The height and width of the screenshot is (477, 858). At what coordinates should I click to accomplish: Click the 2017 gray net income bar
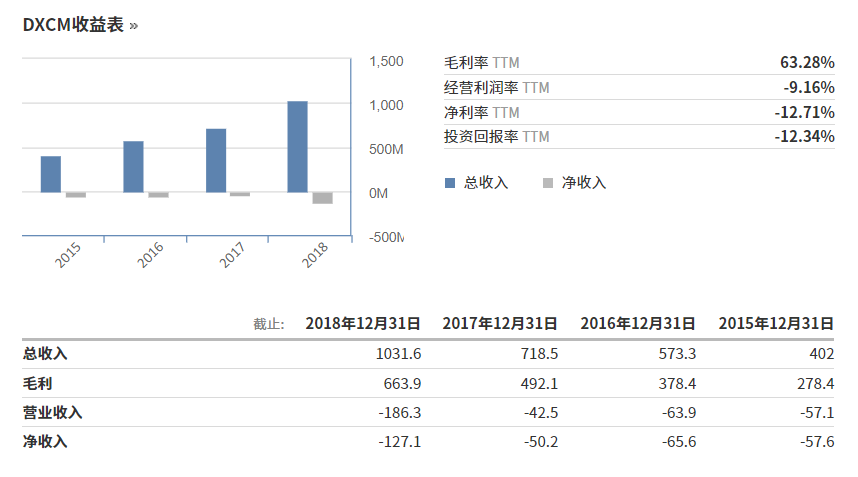pyautogui.click(x=240, y=194)
